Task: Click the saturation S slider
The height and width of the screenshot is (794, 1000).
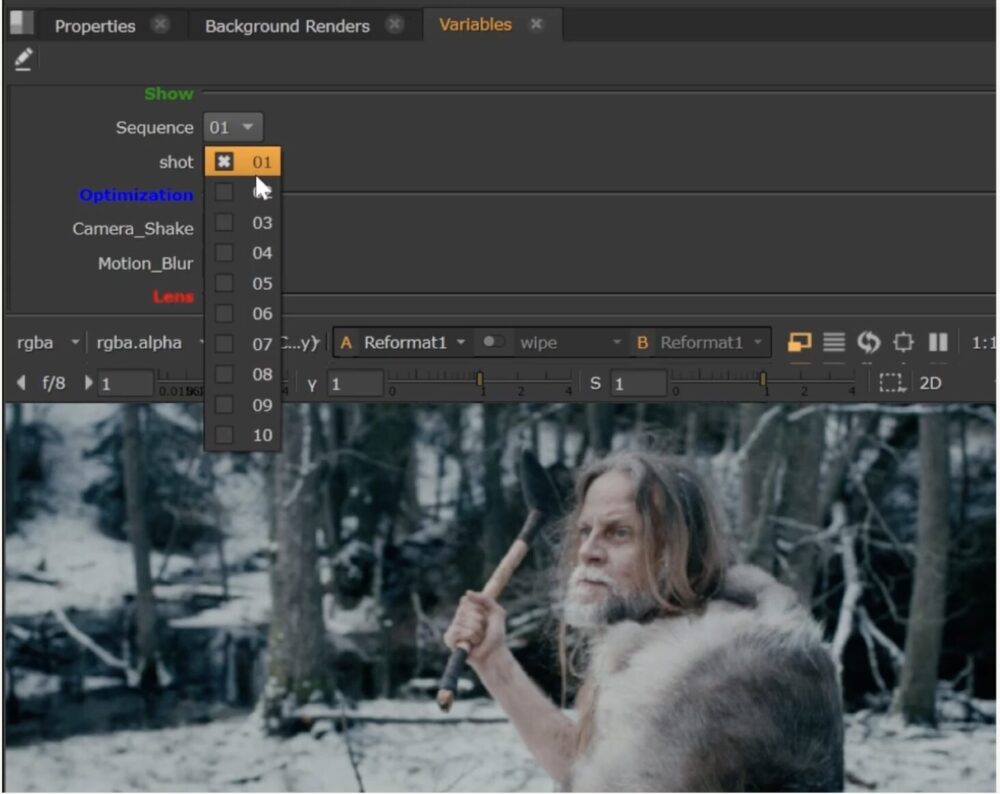Action: 763,381
